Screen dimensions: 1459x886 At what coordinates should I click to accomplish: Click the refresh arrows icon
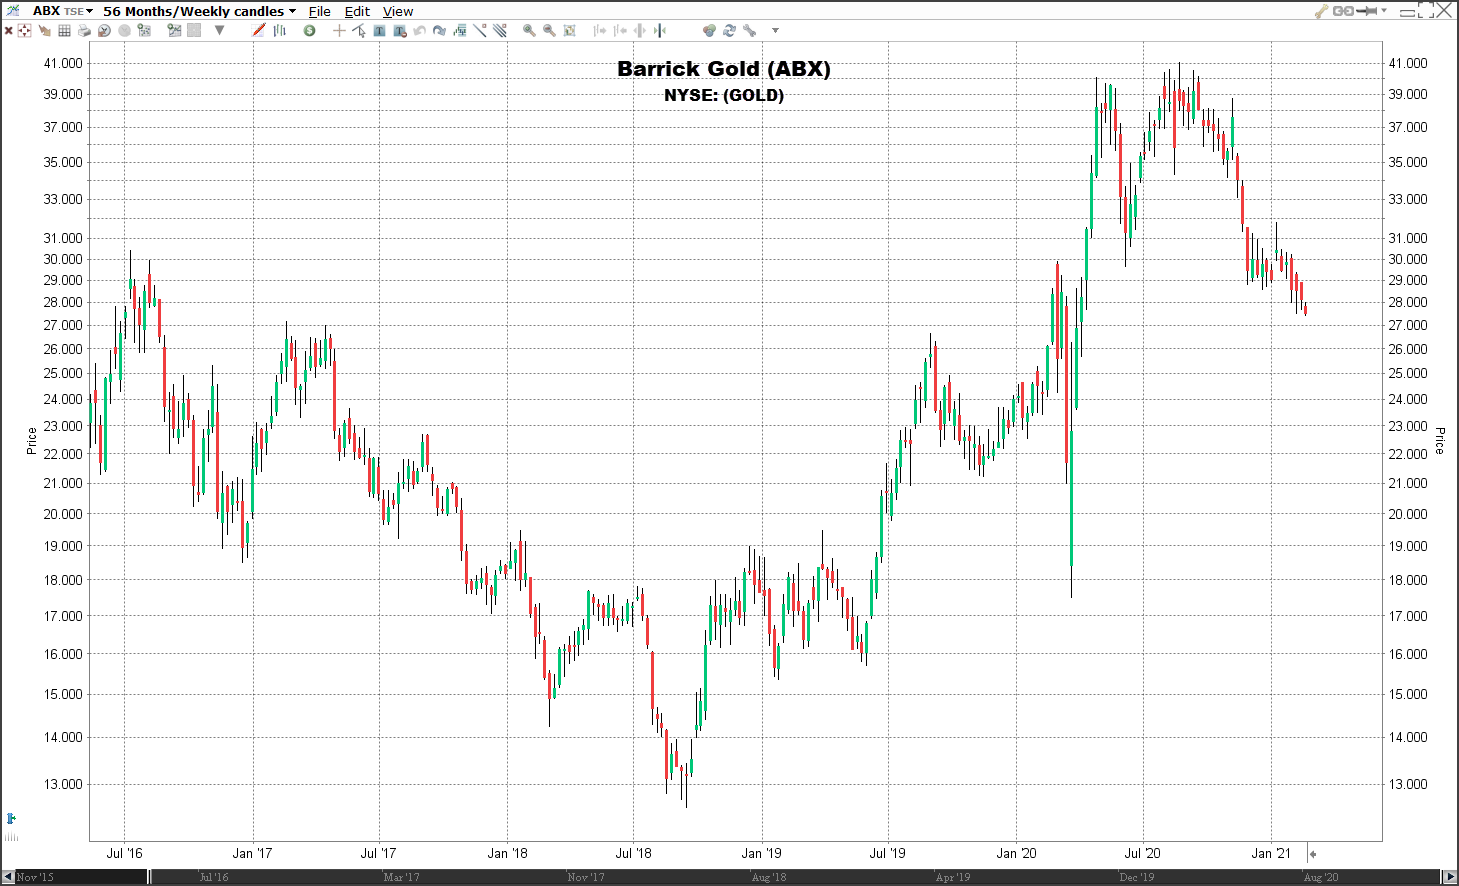click(729, 31)
